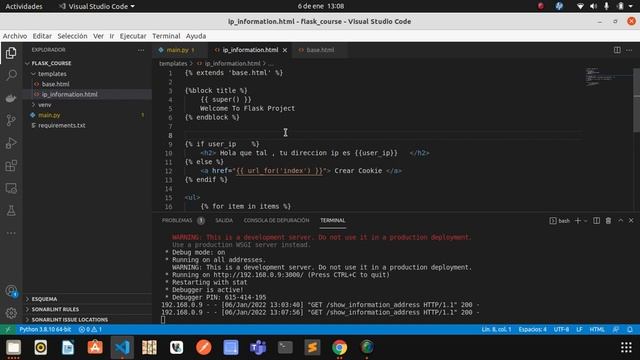Switch to the SALIDA panel tab
The image size is (640, 360).
tap(224, 220)
